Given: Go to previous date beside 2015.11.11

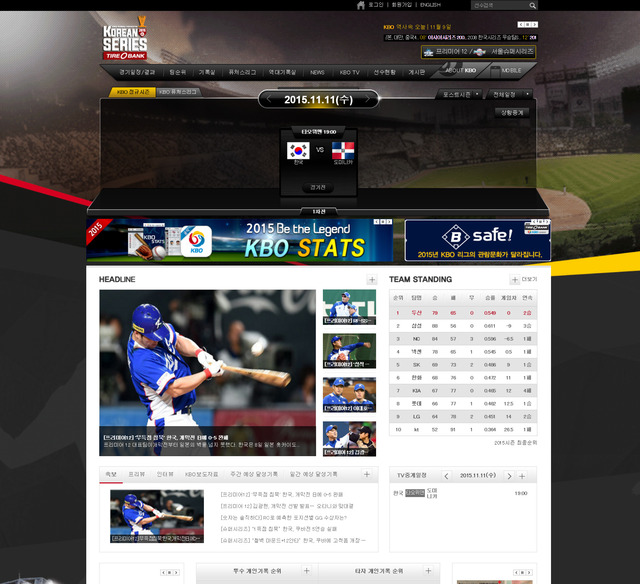Looking at the screenshot, I should (269, 99).
